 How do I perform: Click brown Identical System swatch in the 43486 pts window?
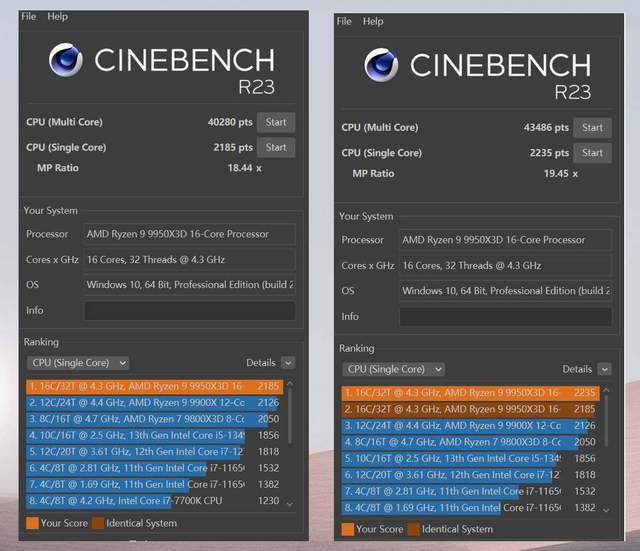click(x=412, y=529)
